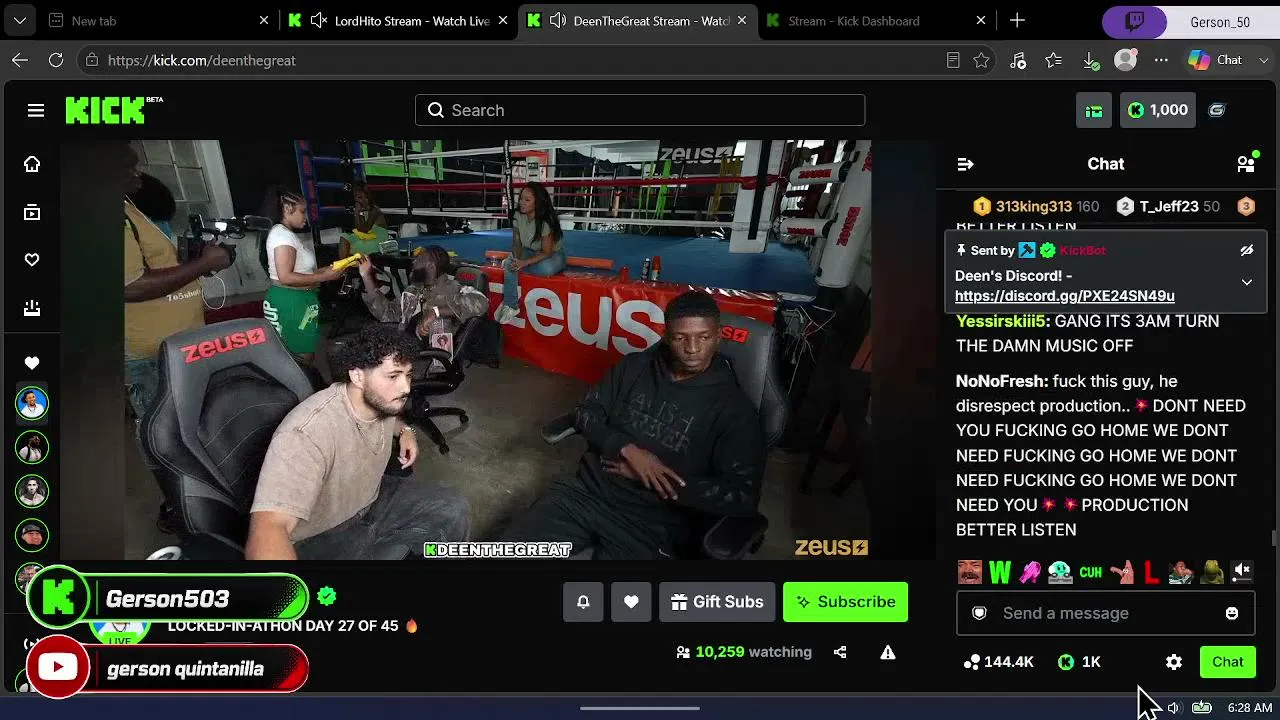Hide the pinned KickBot message
This screenshot has height=720, width=1280.
pyautogui.click(x=1247, y=250)
